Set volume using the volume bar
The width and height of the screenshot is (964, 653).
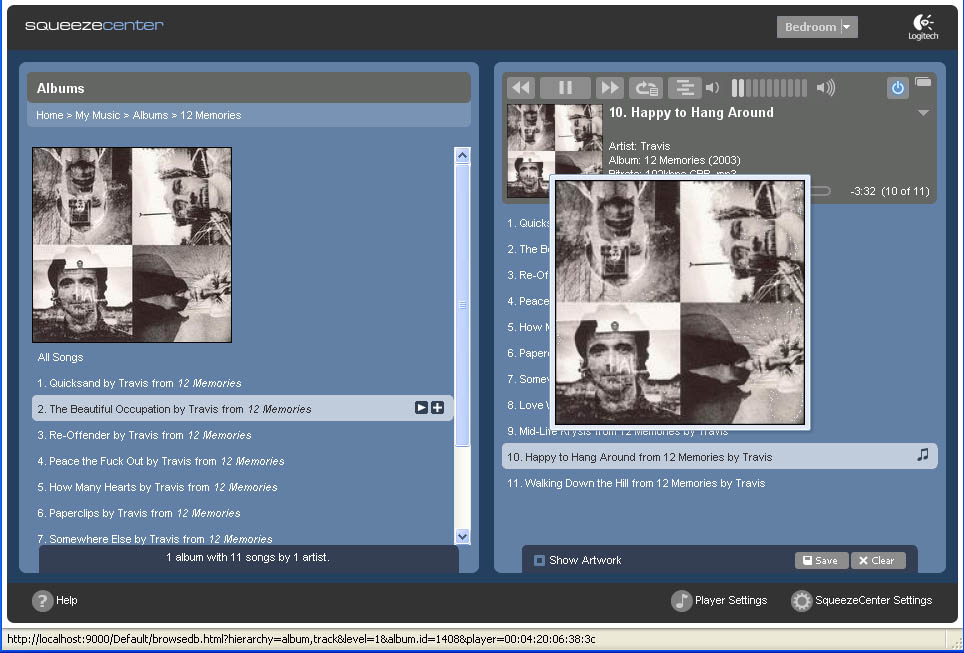coord(769,88)
